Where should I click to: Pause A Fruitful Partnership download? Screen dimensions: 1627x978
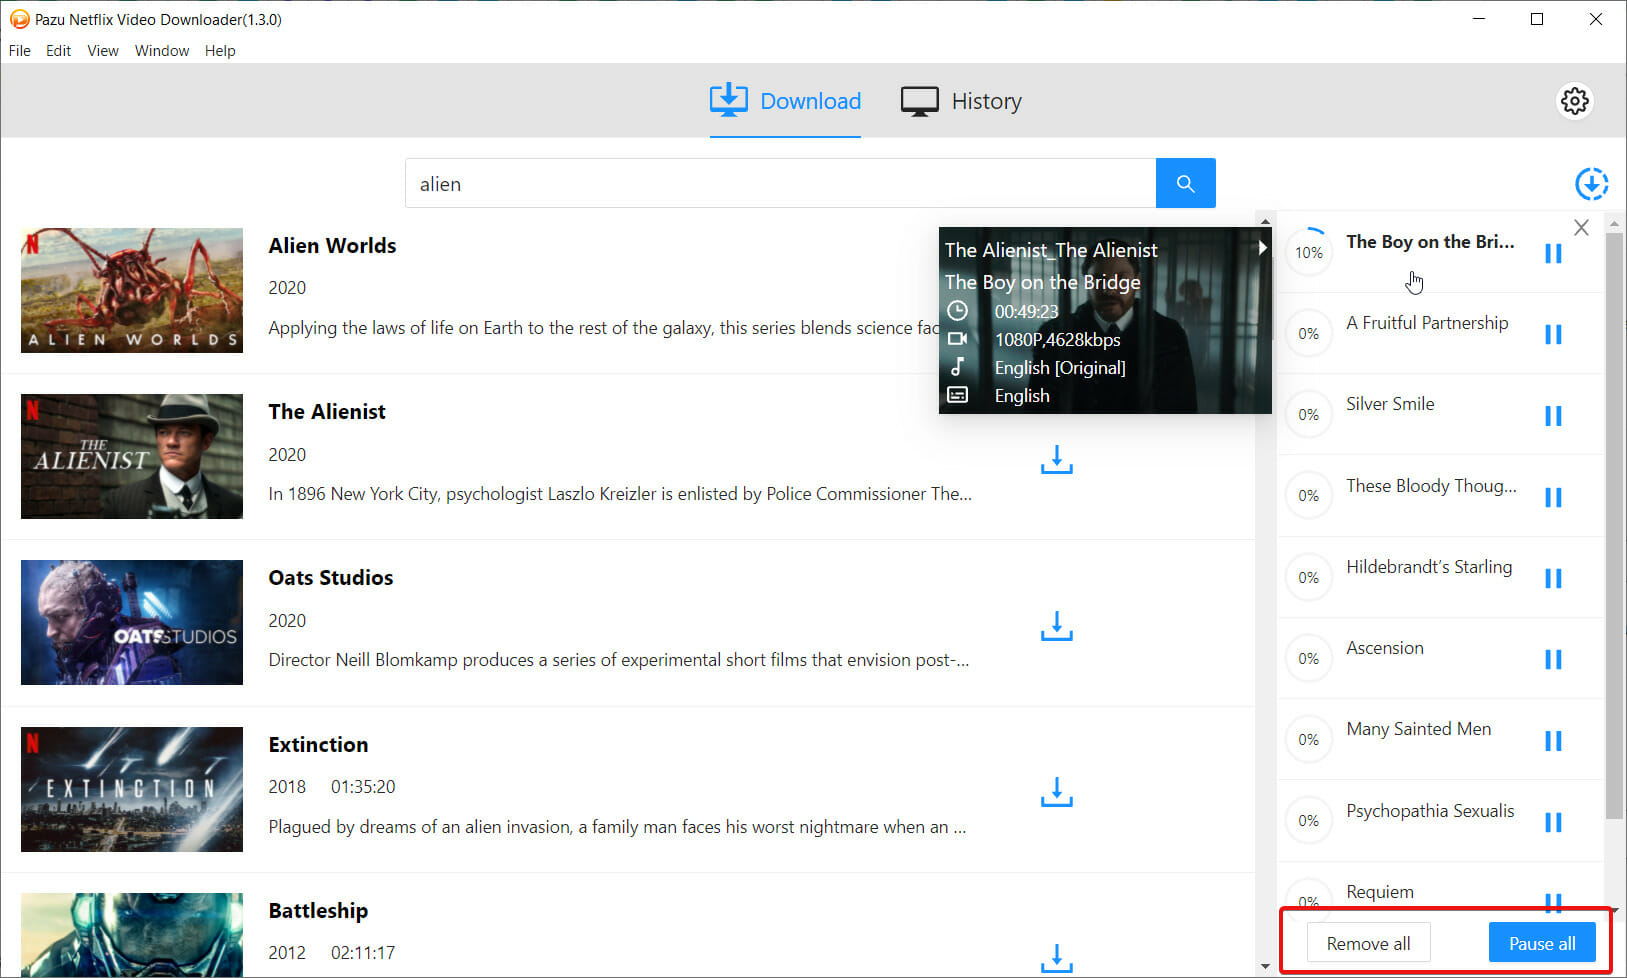tap(1553, 335)
